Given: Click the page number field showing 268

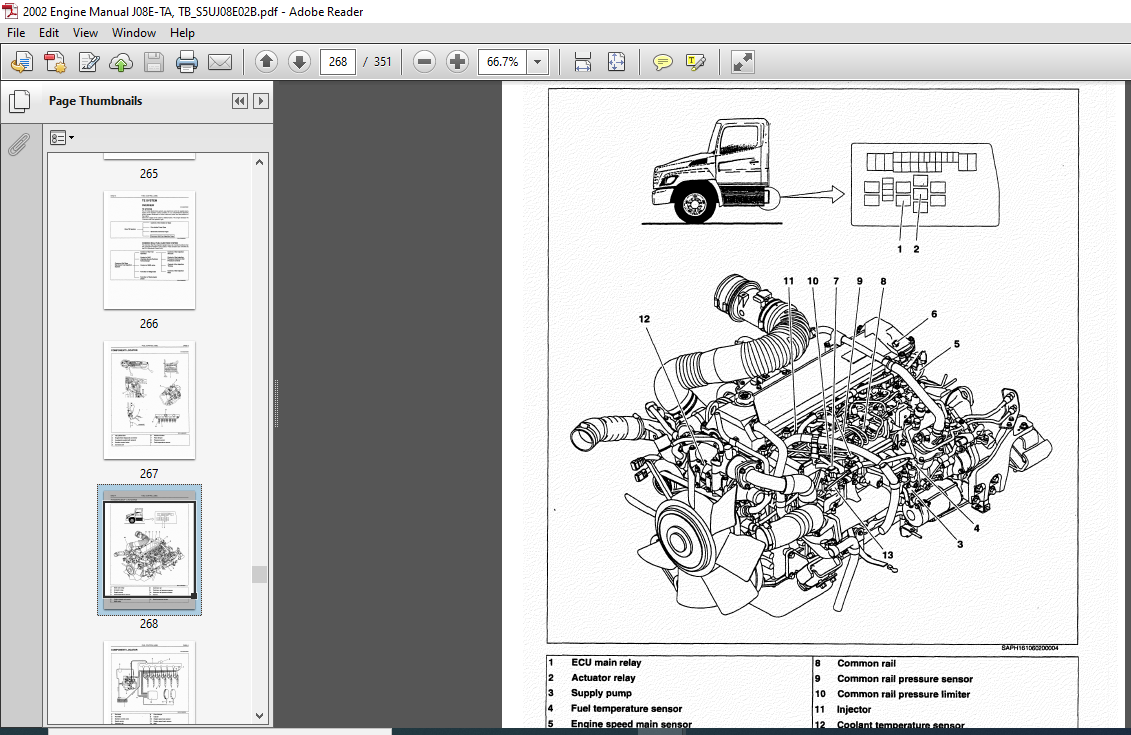Looking at the screenshot, I should [338, 62].
